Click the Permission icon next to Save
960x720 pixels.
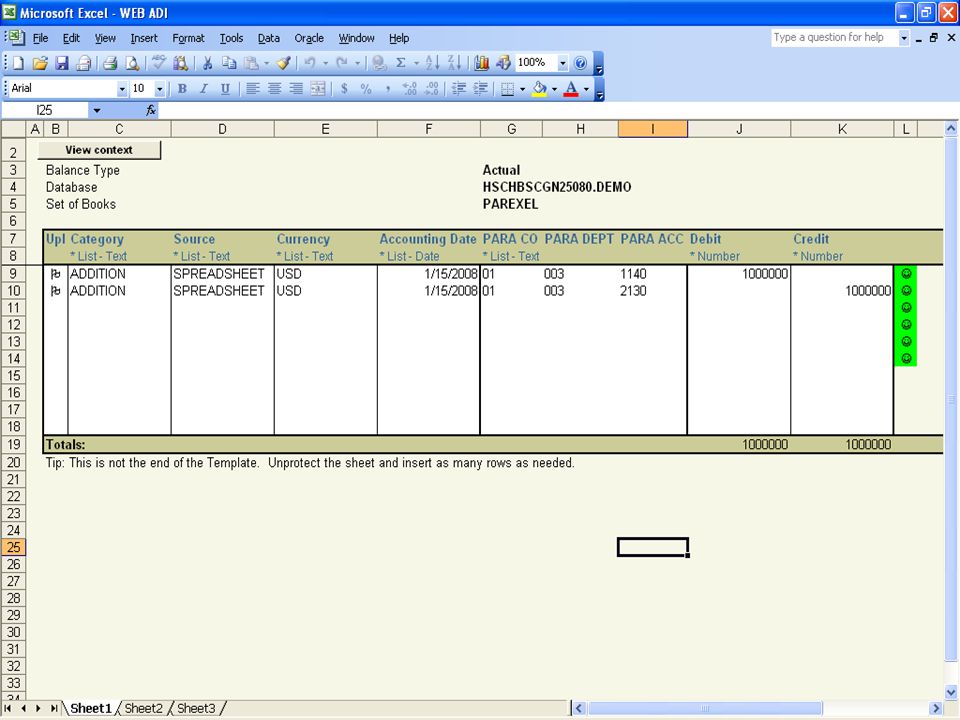pyautogui.click(x=84, y=63)
